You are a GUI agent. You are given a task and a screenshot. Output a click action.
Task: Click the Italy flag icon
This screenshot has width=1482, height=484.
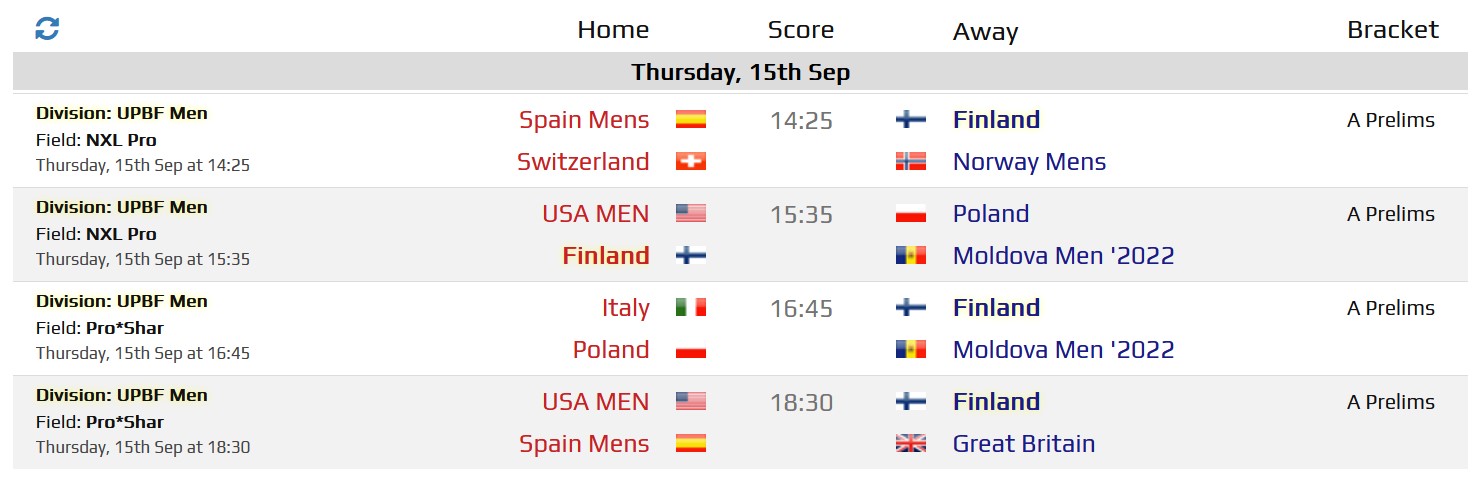click(691, 307)
